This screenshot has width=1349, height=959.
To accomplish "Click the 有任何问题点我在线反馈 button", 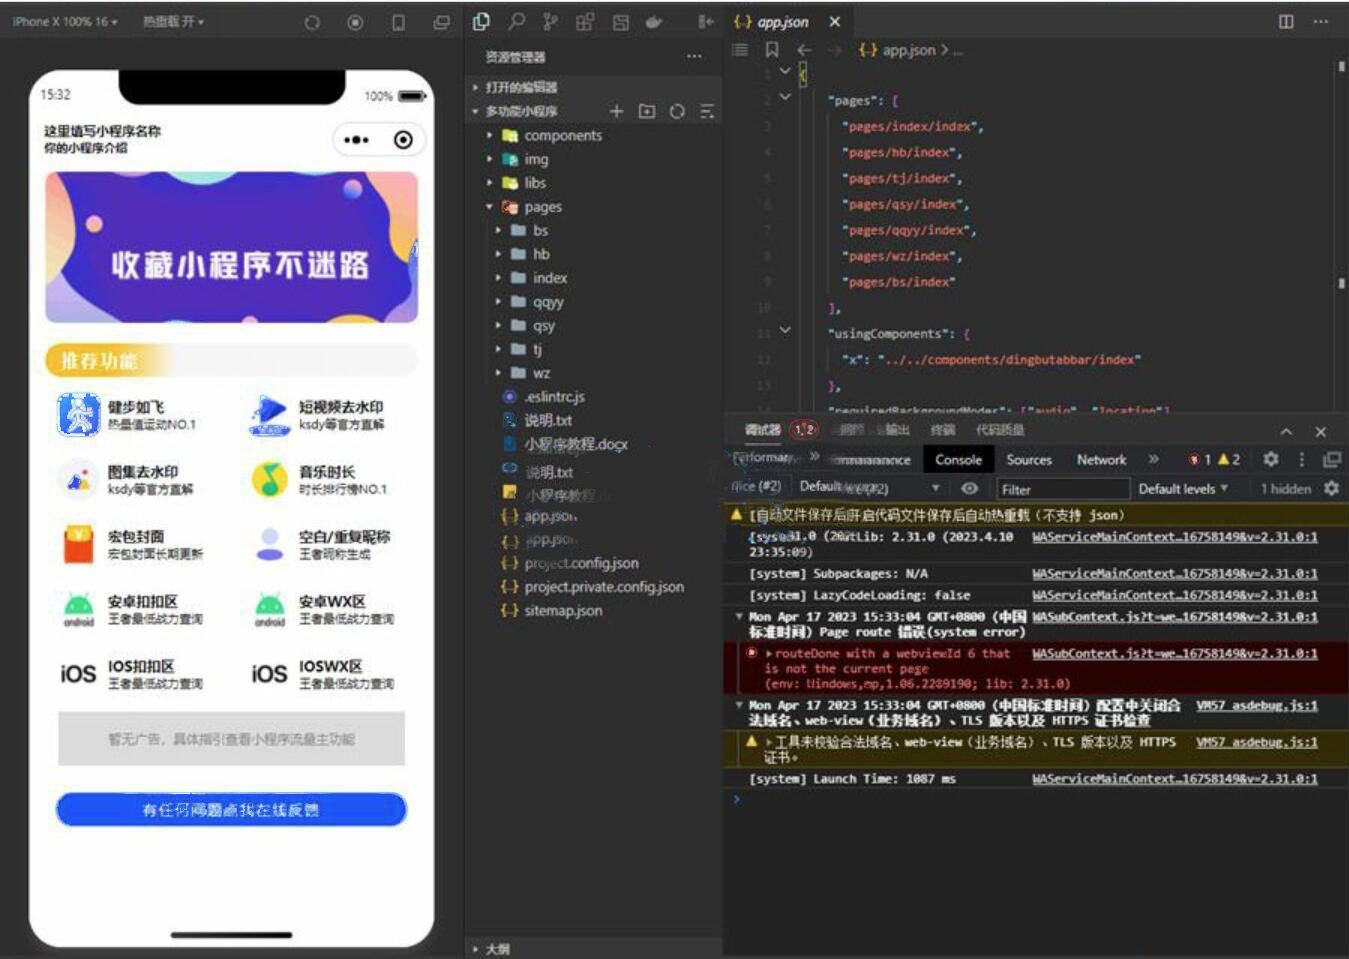I will pos(231,809).
